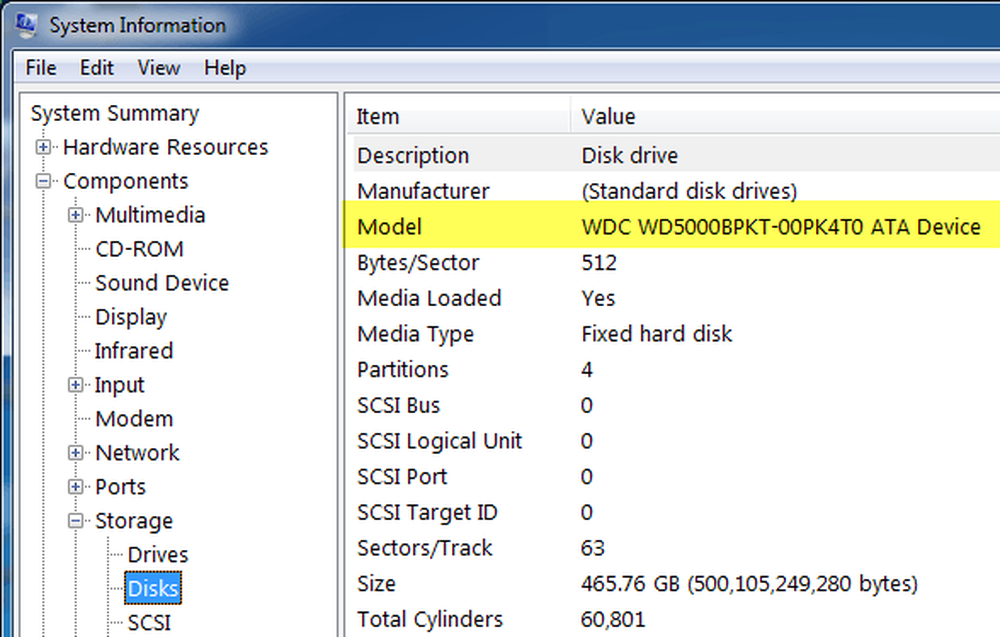Select the Ports tree item
1000x637 pixels.
121,487
